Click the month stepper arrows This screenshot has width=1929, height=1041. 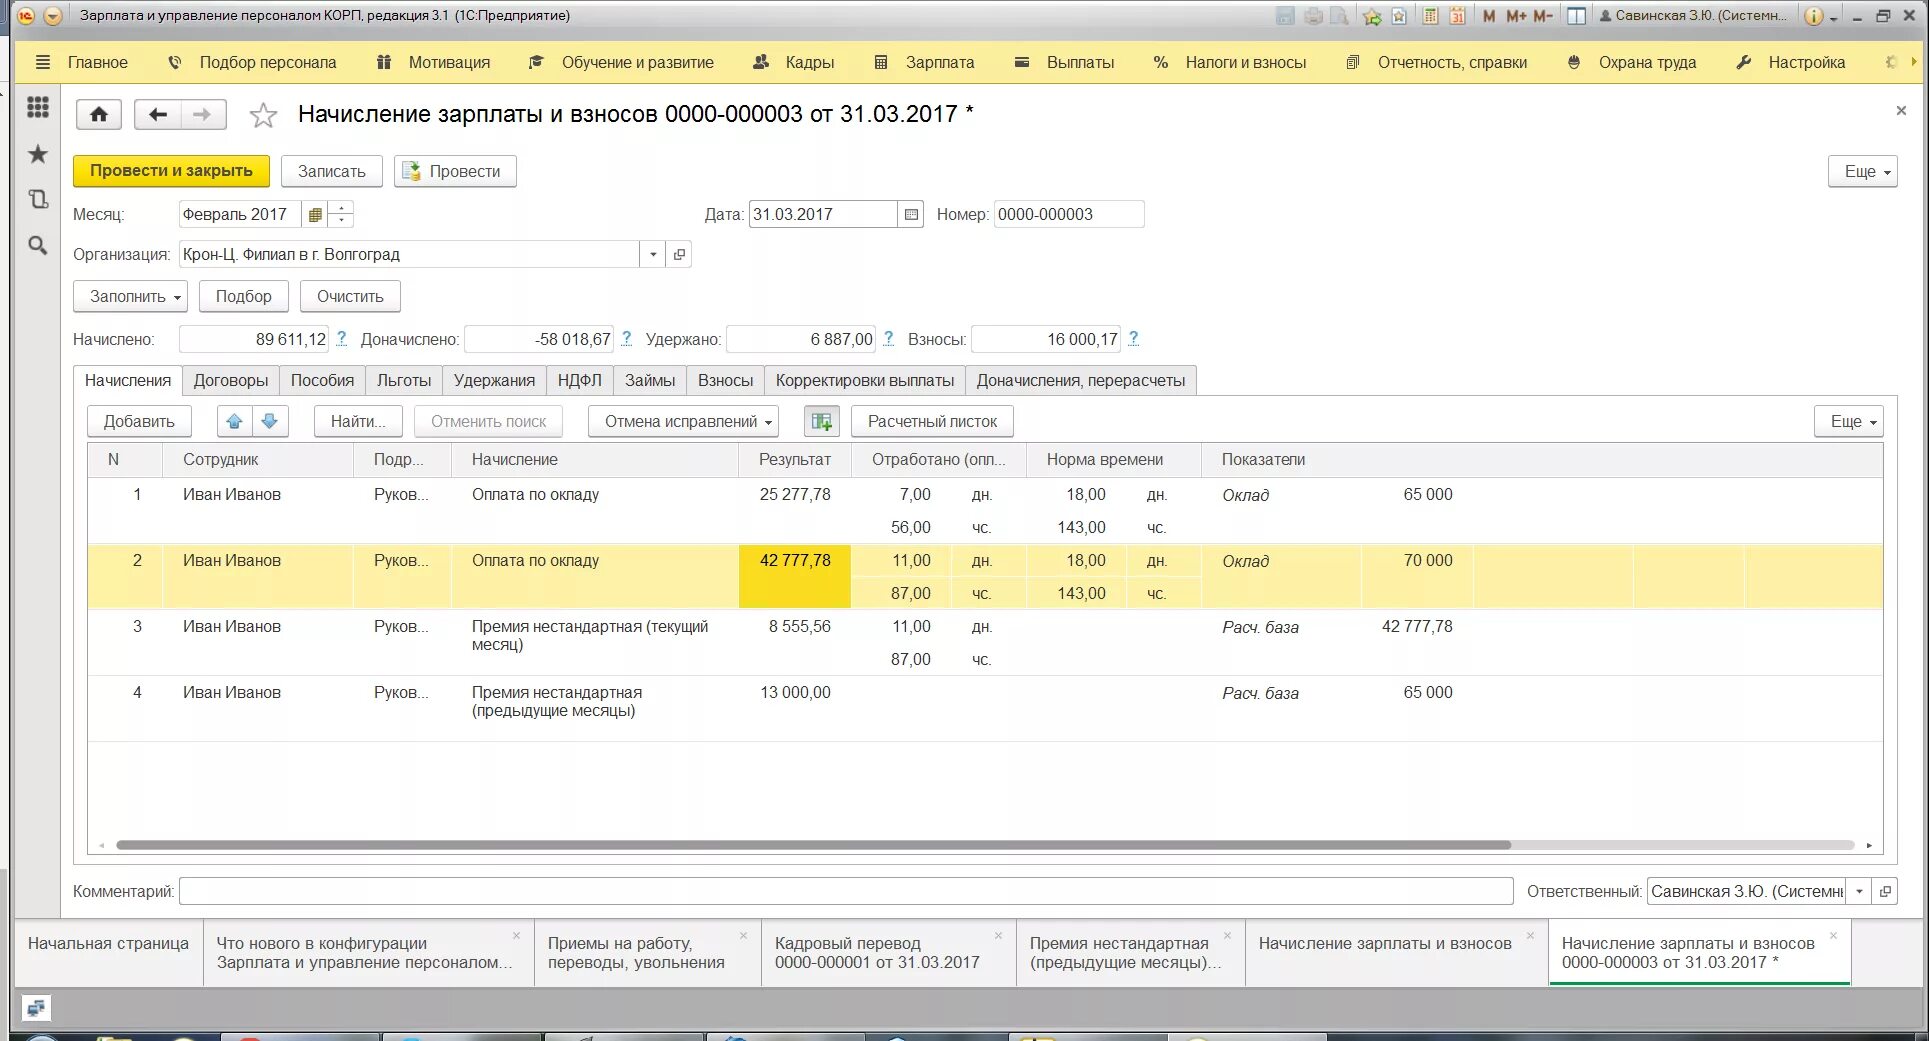[341, 214]
